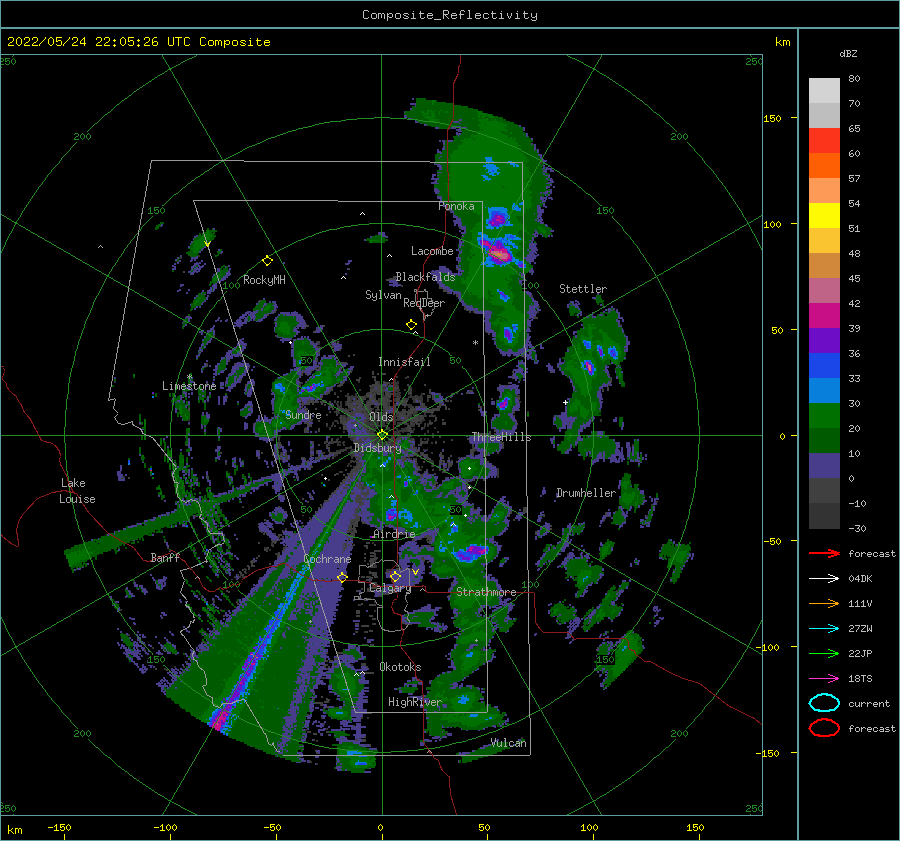The width and height of the screenshot is (900, 841).
Task: Click the Airdrie label
Action: 394,534
